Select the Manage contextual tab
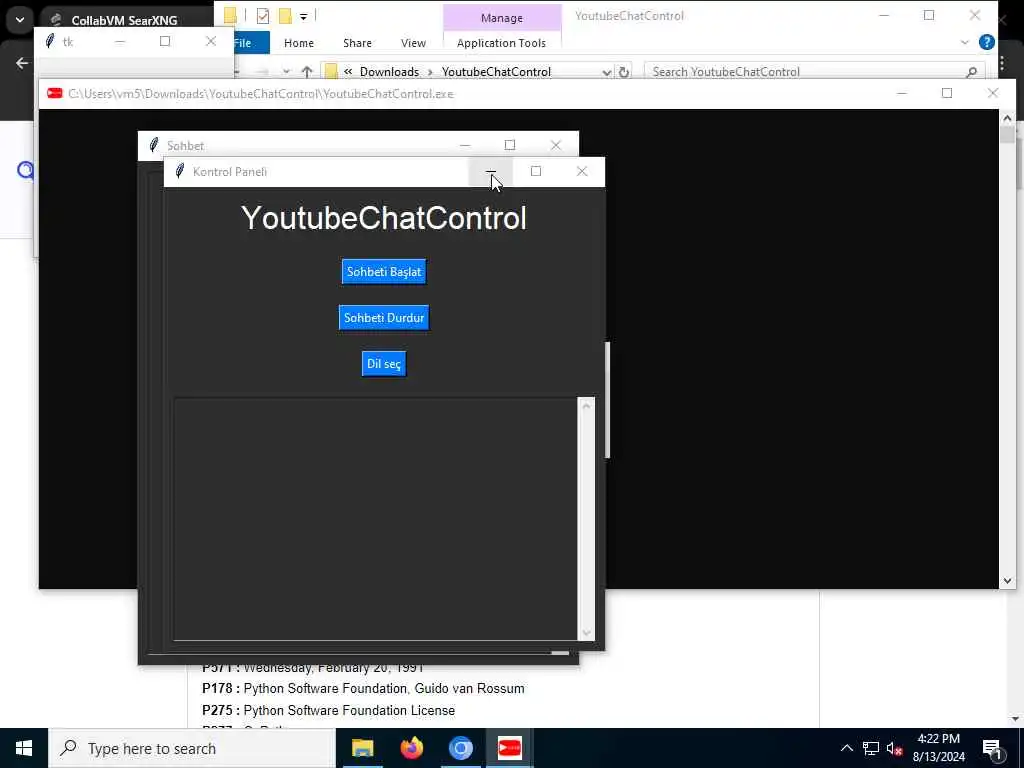 tap(502, 18)
